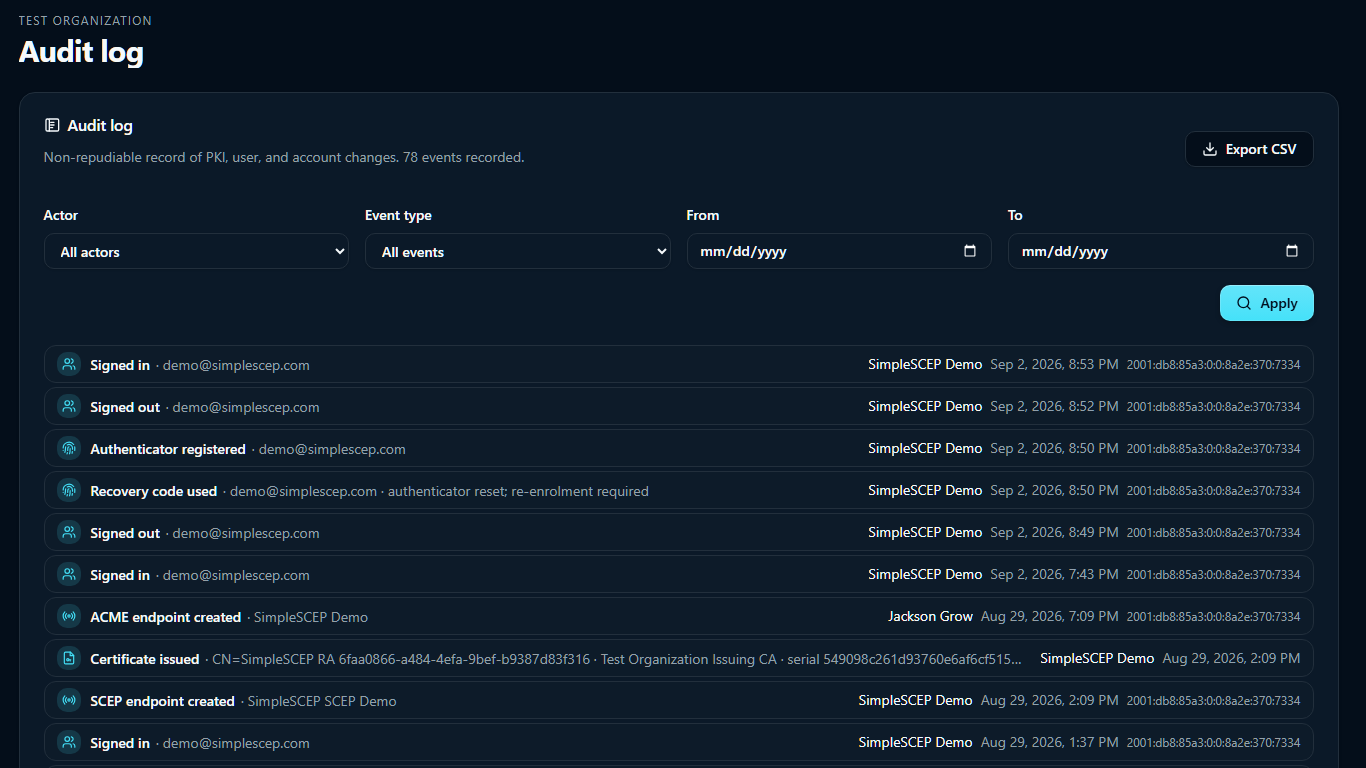The width and height of the screenshot is (1366, 768).
Task: Click the download icon in the Export CSV button
Action: 1210,149
